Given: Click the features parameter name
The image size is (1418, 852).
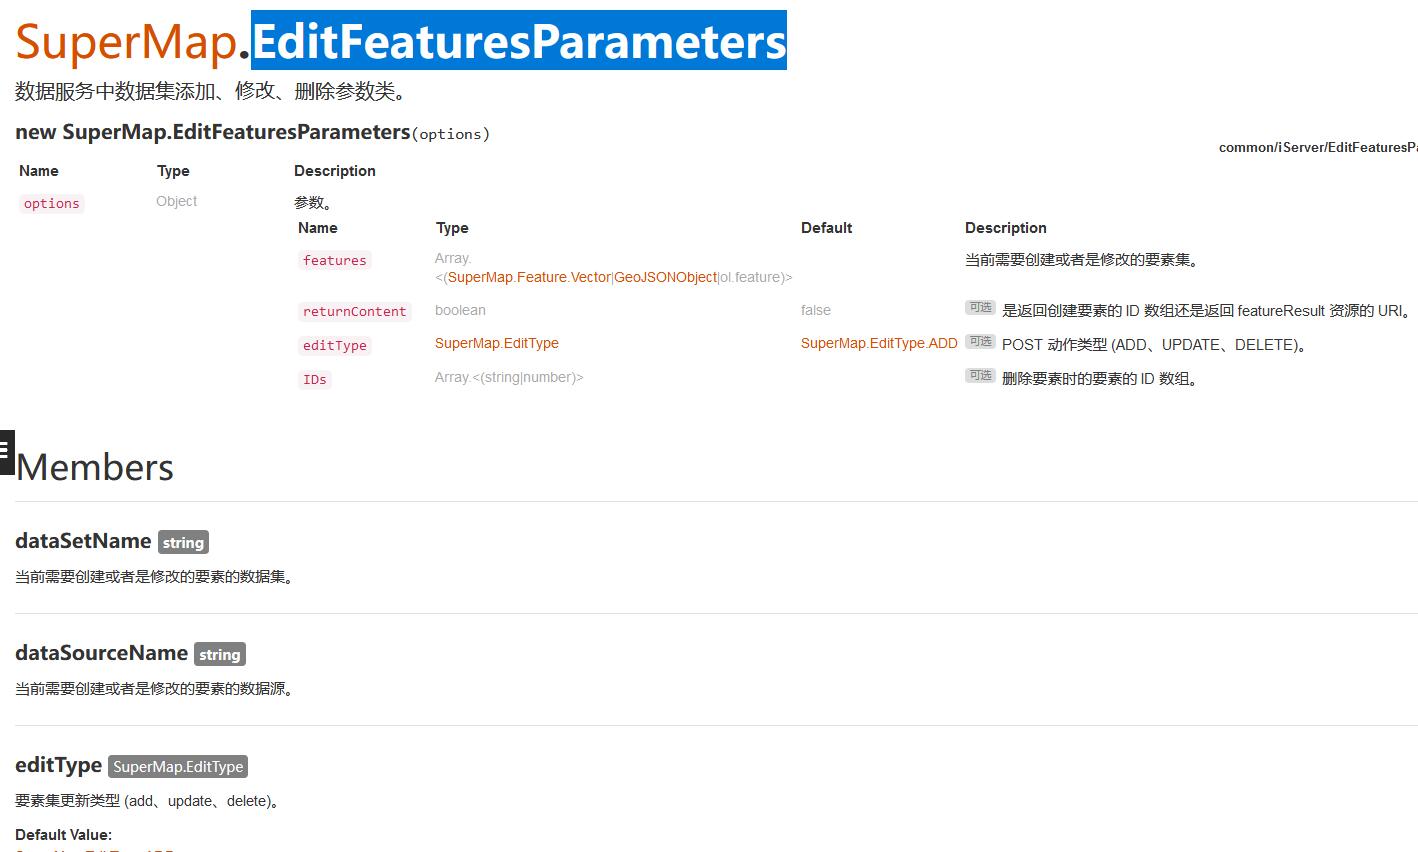Looking at the screenshot, I should tap(335, 260).
